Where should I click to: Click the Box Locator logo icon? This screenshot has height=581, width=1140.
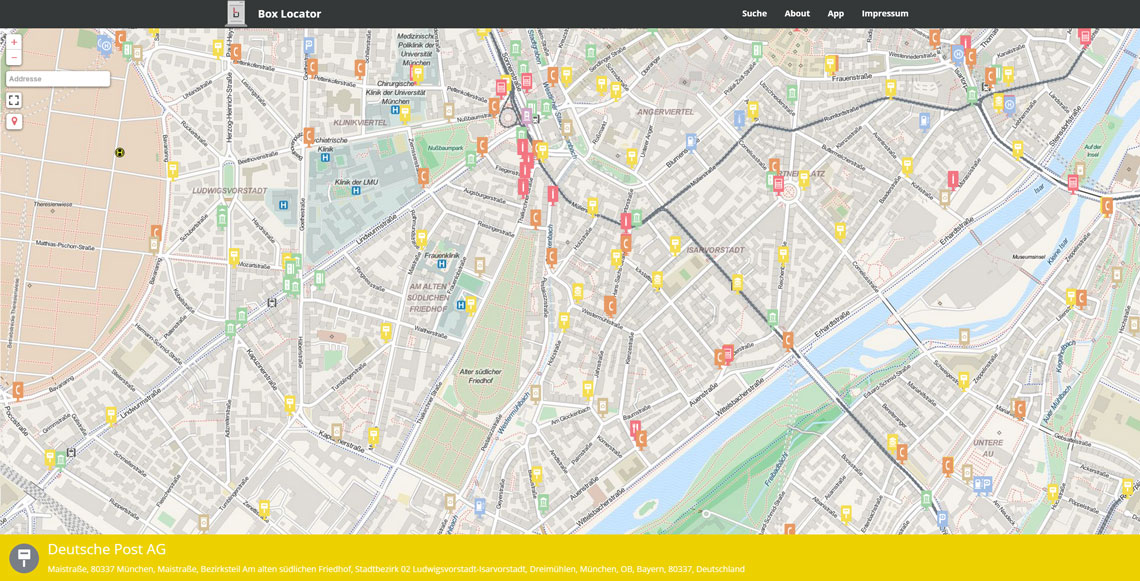coord(236,13)
